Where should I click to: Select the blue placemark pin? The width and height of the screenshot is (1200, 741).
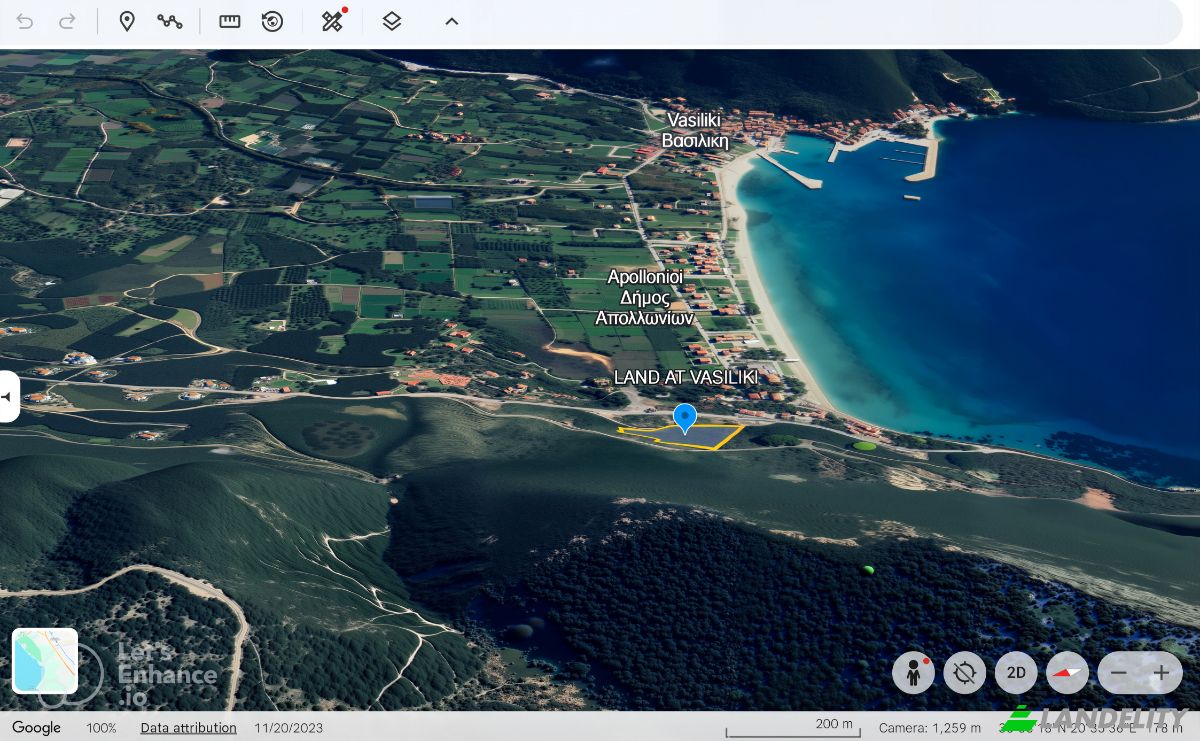[685, 418]
